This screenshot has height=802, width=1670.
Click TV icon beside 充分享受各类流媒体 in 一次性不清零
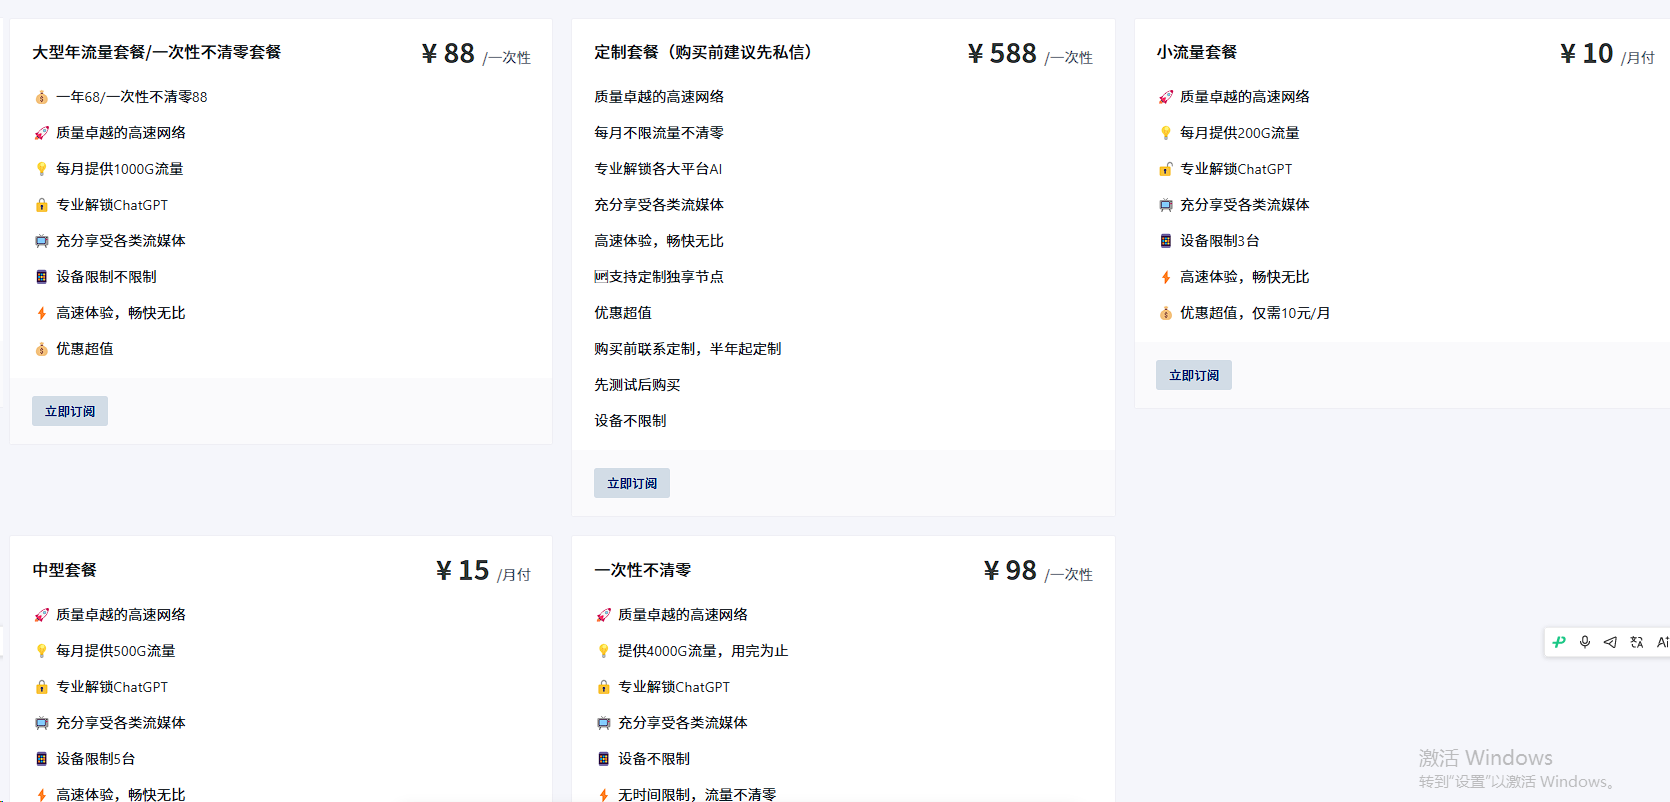coord(603,723)
